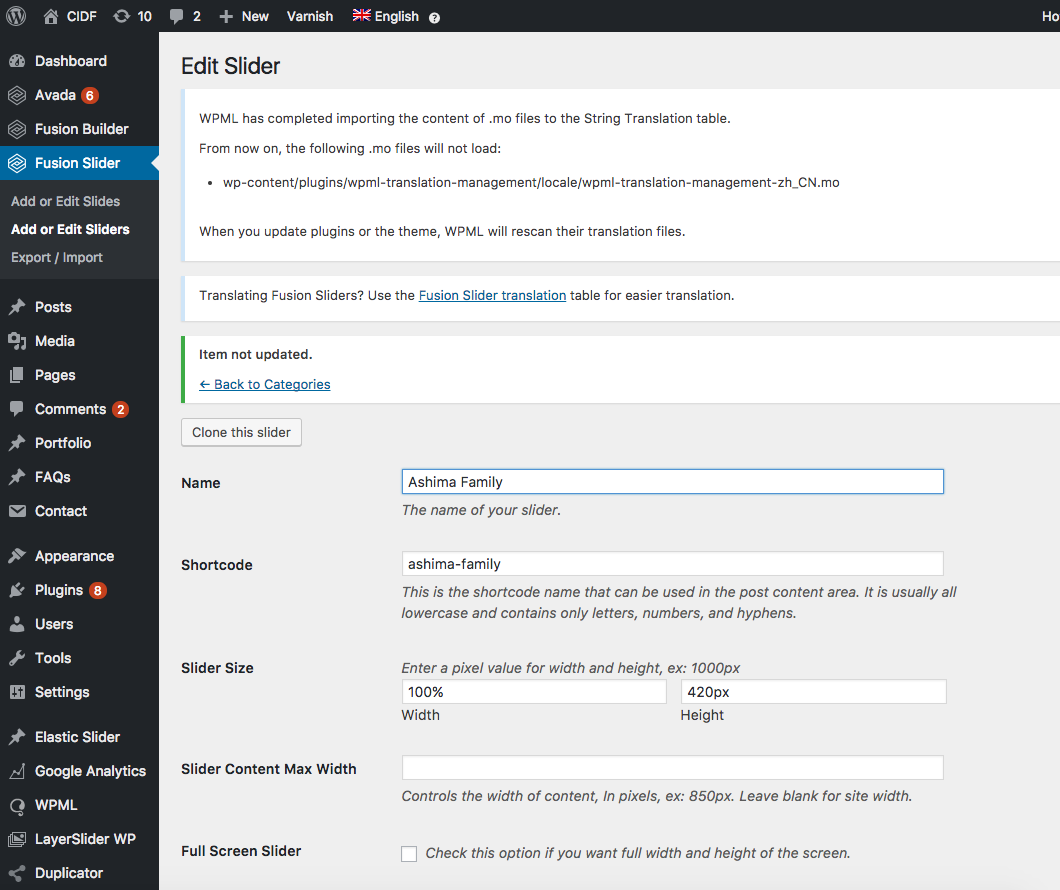Open the Duplicator menu label
1060x890 pixels.
[69, 873]
